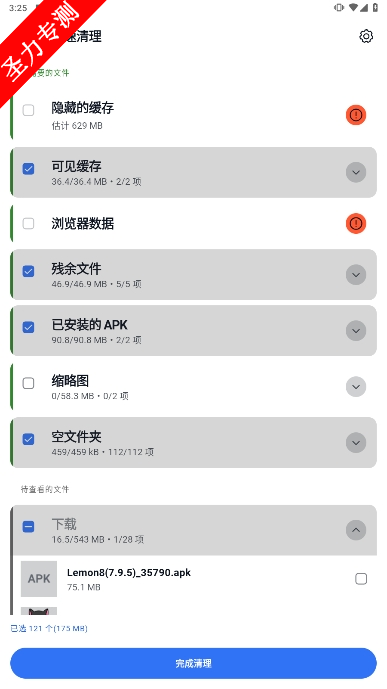Tap the Wi-Fi signal status icon
387x689 pixels.
(x=353, y=7)
